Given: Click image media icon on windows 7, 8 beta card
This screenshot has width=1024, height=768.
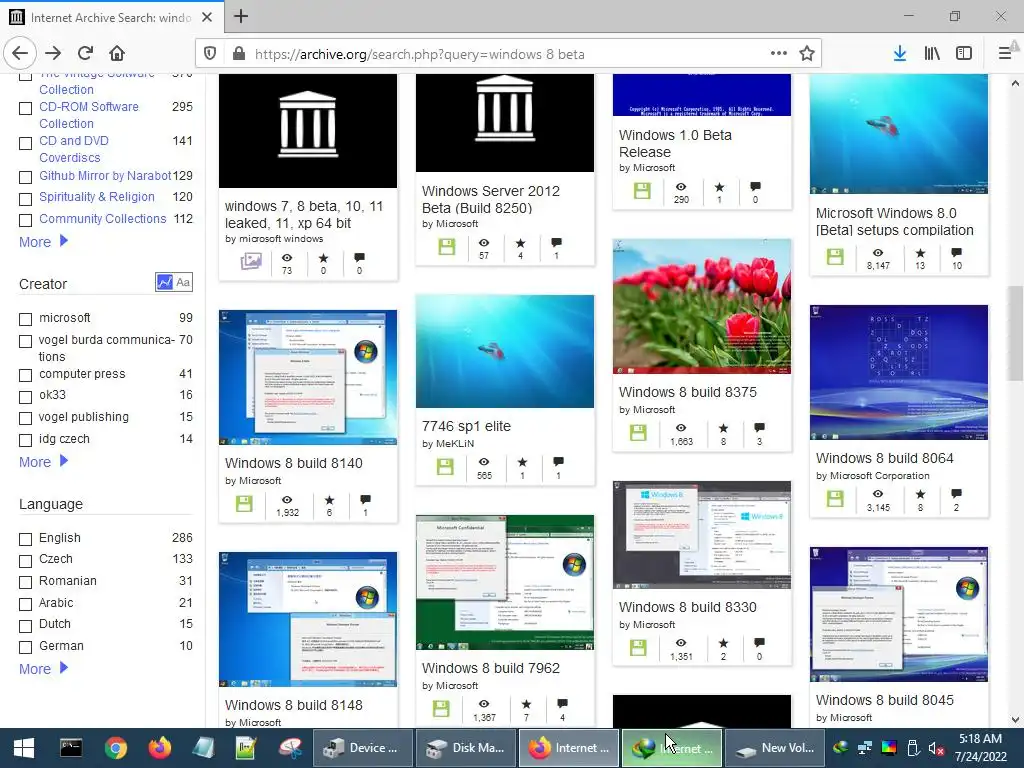Looking at the screenshot, I should (x=251, y=261).
